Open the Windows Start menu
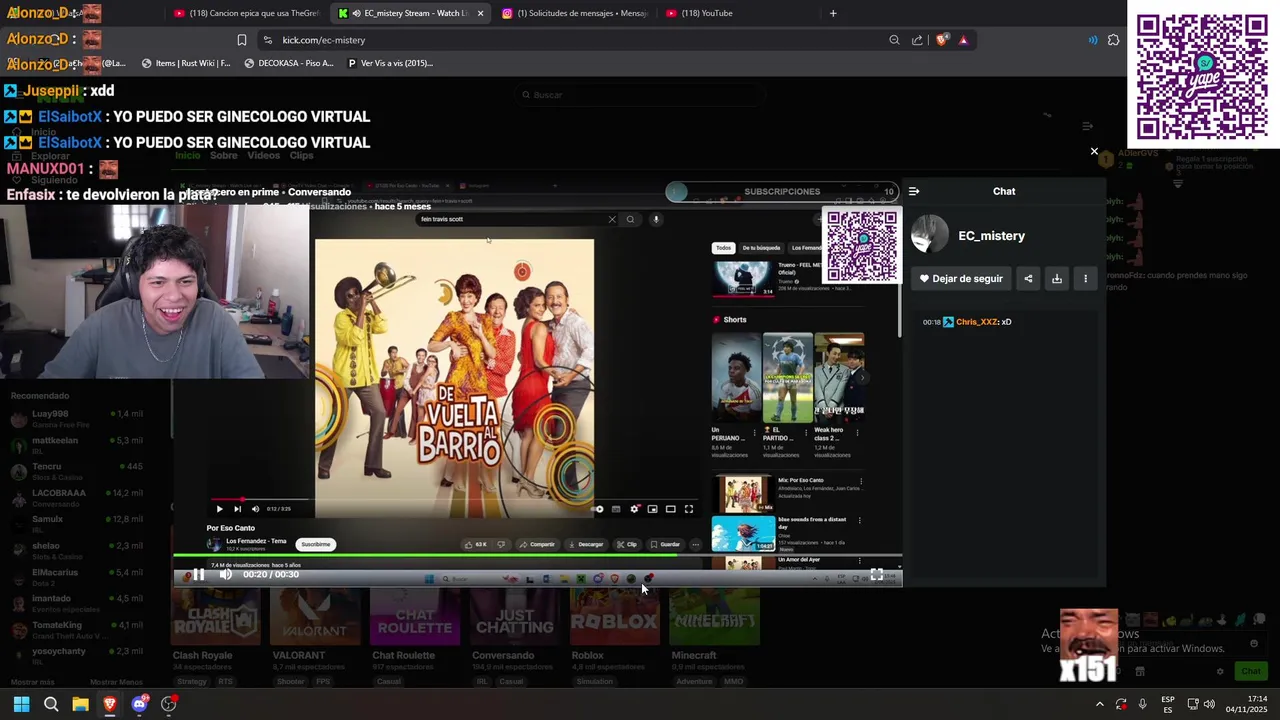 click(21, 704)
